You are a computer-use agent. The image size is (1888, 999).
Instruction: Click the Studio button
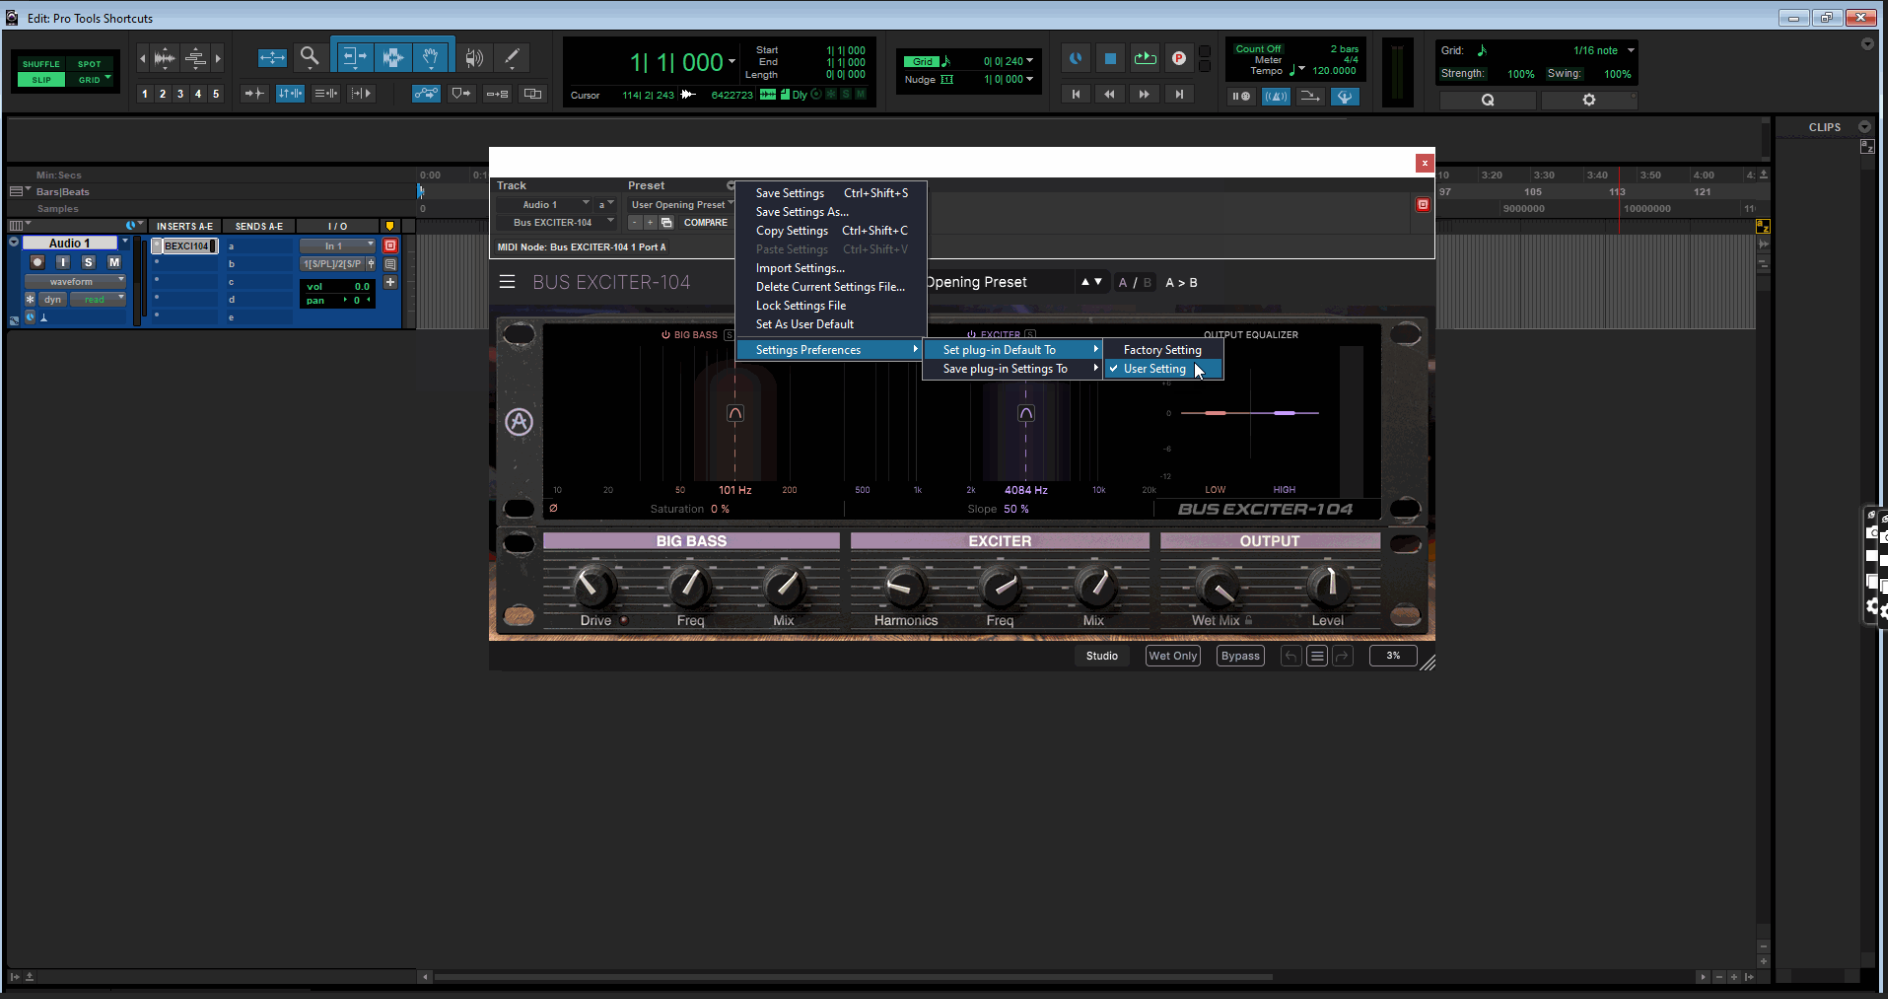tap(1102, 656)
